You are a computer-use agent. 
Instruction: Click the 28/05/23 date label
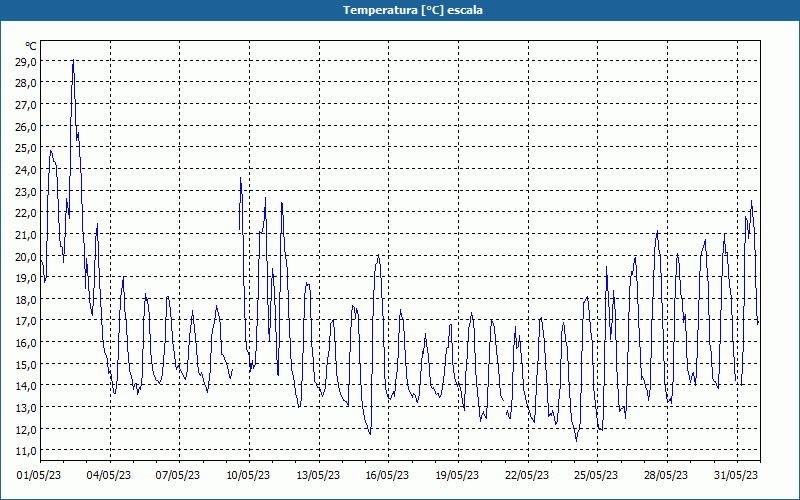[x=666, y=475]
